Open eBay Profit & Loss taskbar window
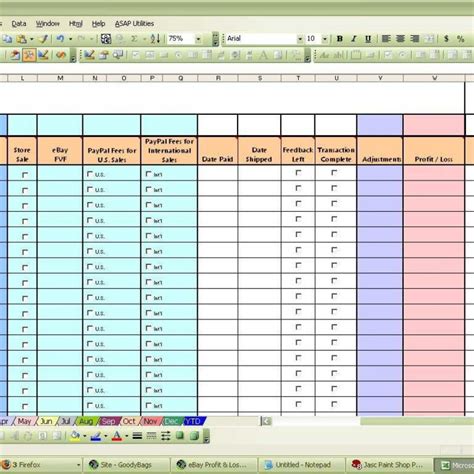This screenshot has width=474, height=474. [x=214, y=465]
